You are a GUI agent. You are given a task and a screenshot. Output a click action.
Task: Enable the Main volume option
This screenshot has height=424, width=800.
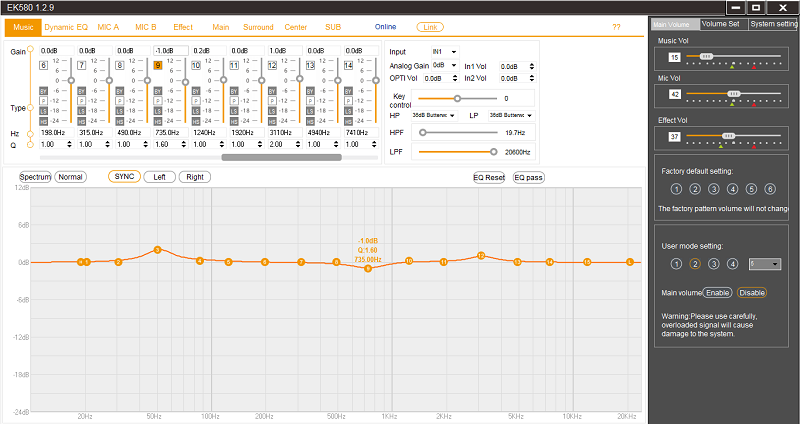click(717, 293)
